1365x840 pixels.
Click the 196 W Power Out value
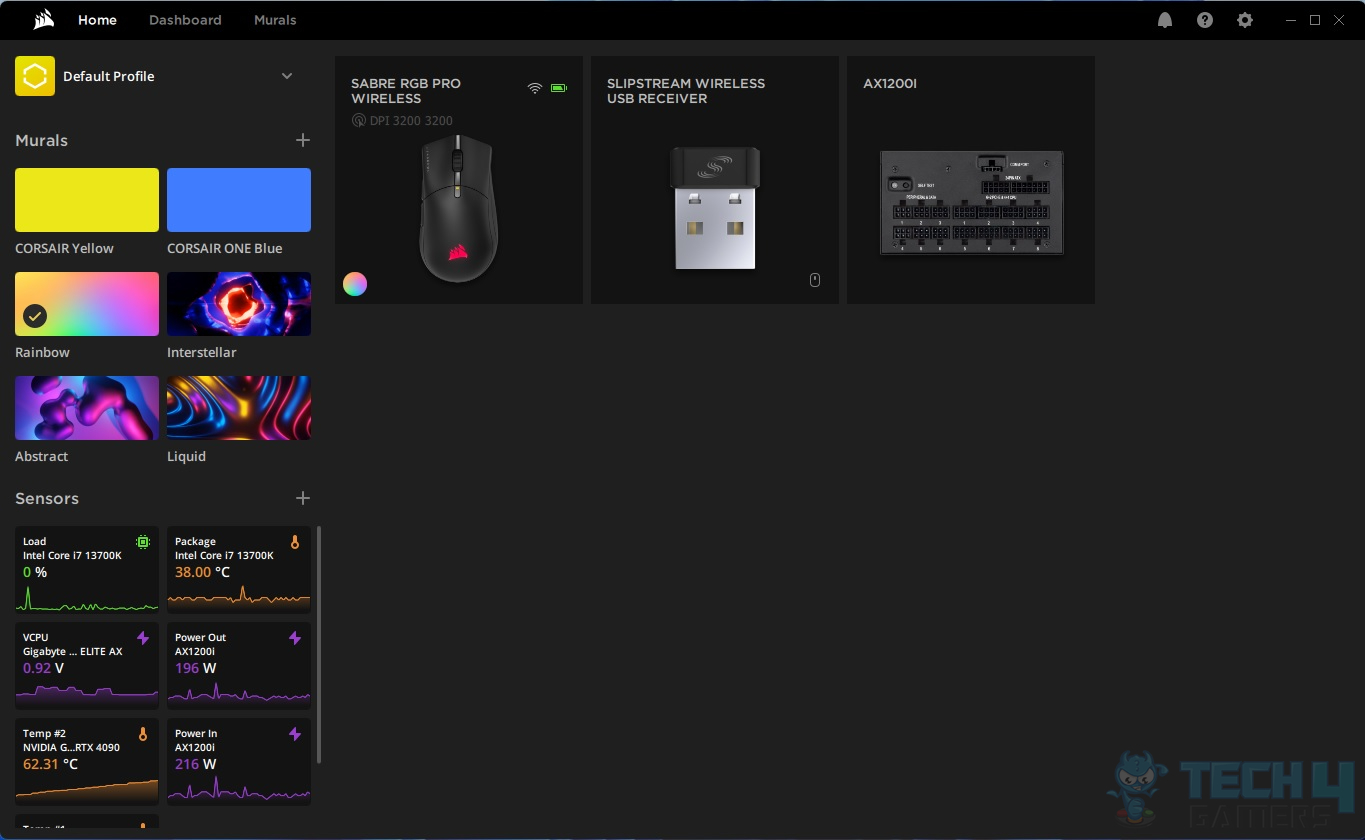tap(196, 669)
